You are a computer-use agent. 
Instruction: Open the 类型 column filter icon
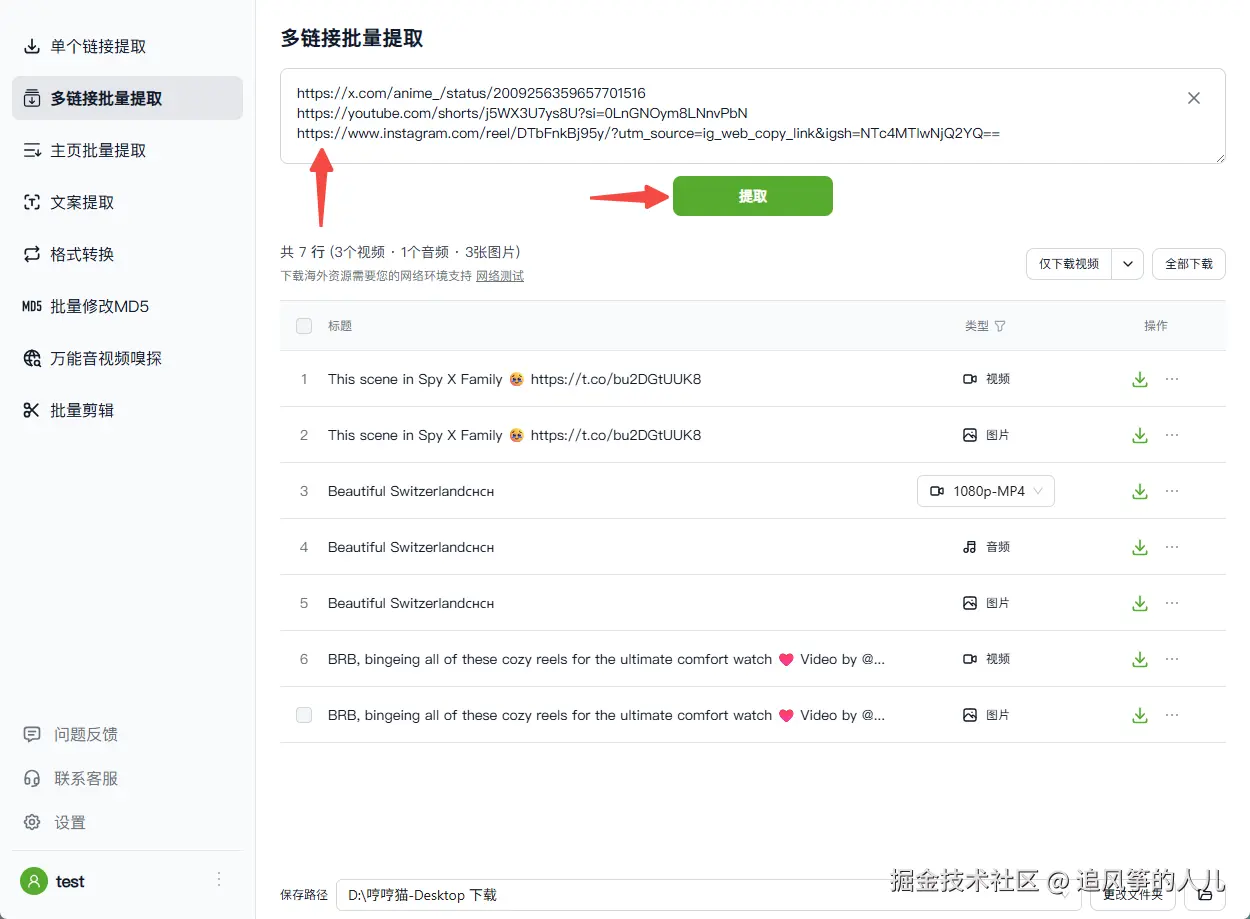click(1000, 326)
